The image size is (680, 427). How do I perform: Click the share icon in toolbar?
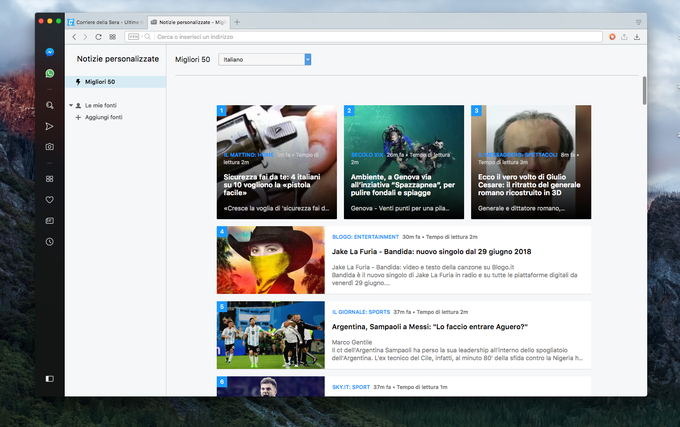pyautogui.click(x=624, y=37)
